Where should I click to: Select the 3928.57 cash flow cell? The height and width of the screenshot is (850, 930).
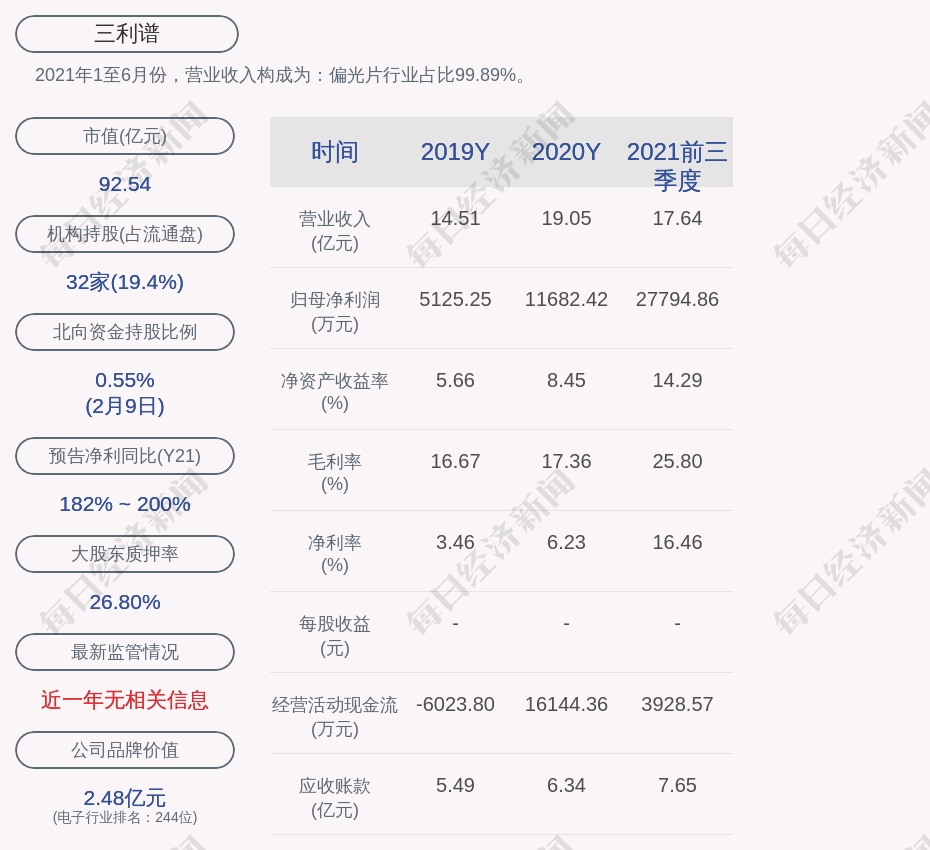[677, 704]
